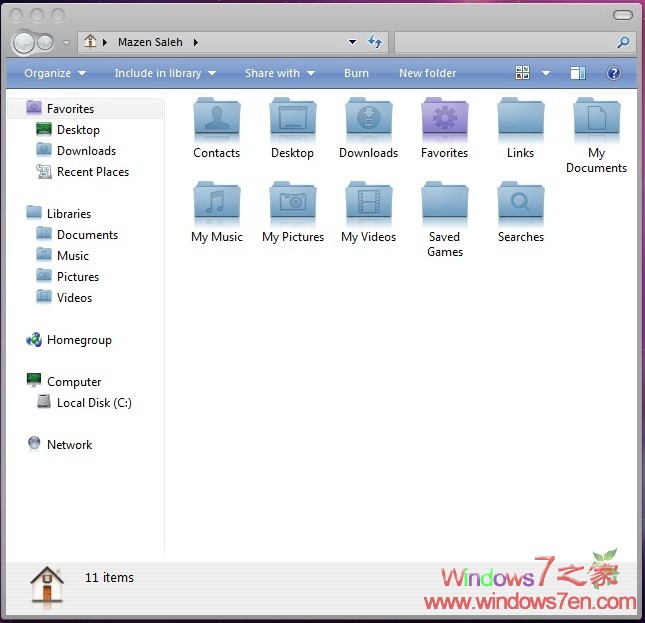Image resolution: width=645 pixels, height=623 pixels.
Task: Select the My Videos folder
Action: [x=369, y=213]
